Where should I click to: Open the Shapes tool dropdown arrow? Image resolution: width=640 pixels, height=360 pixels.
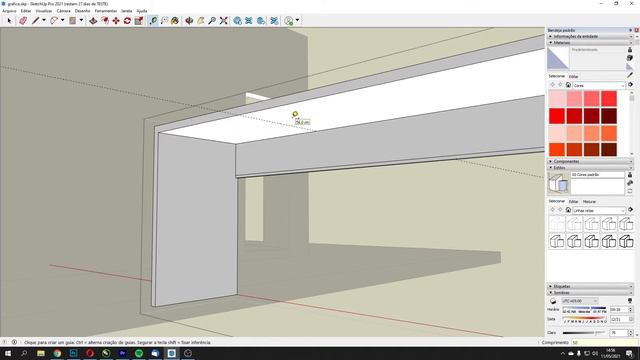(81, 20)
